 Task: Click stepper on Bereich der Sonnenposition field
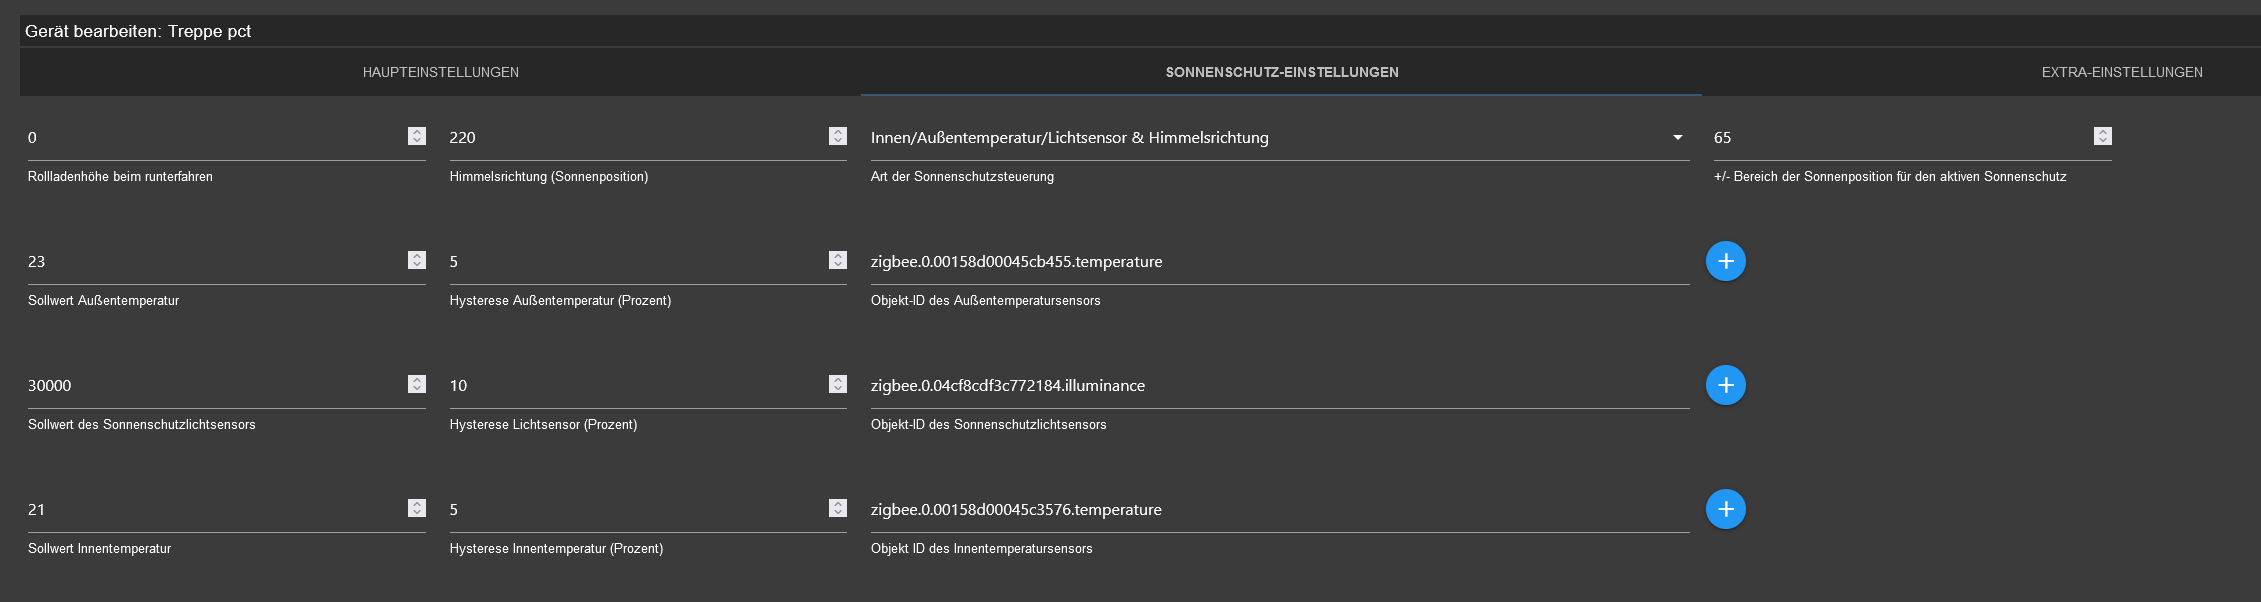click(x=2103, y=136)
